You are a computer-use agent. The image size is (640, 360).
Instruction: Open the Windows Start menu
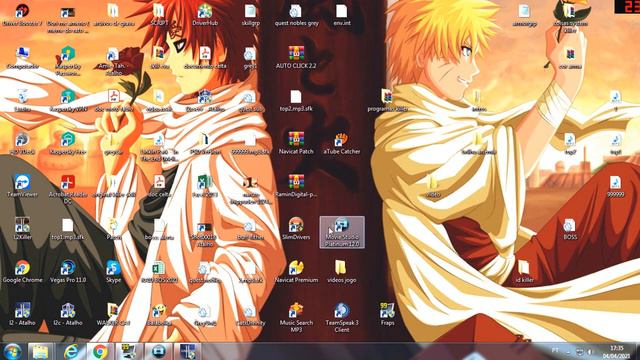click(12, 351)
